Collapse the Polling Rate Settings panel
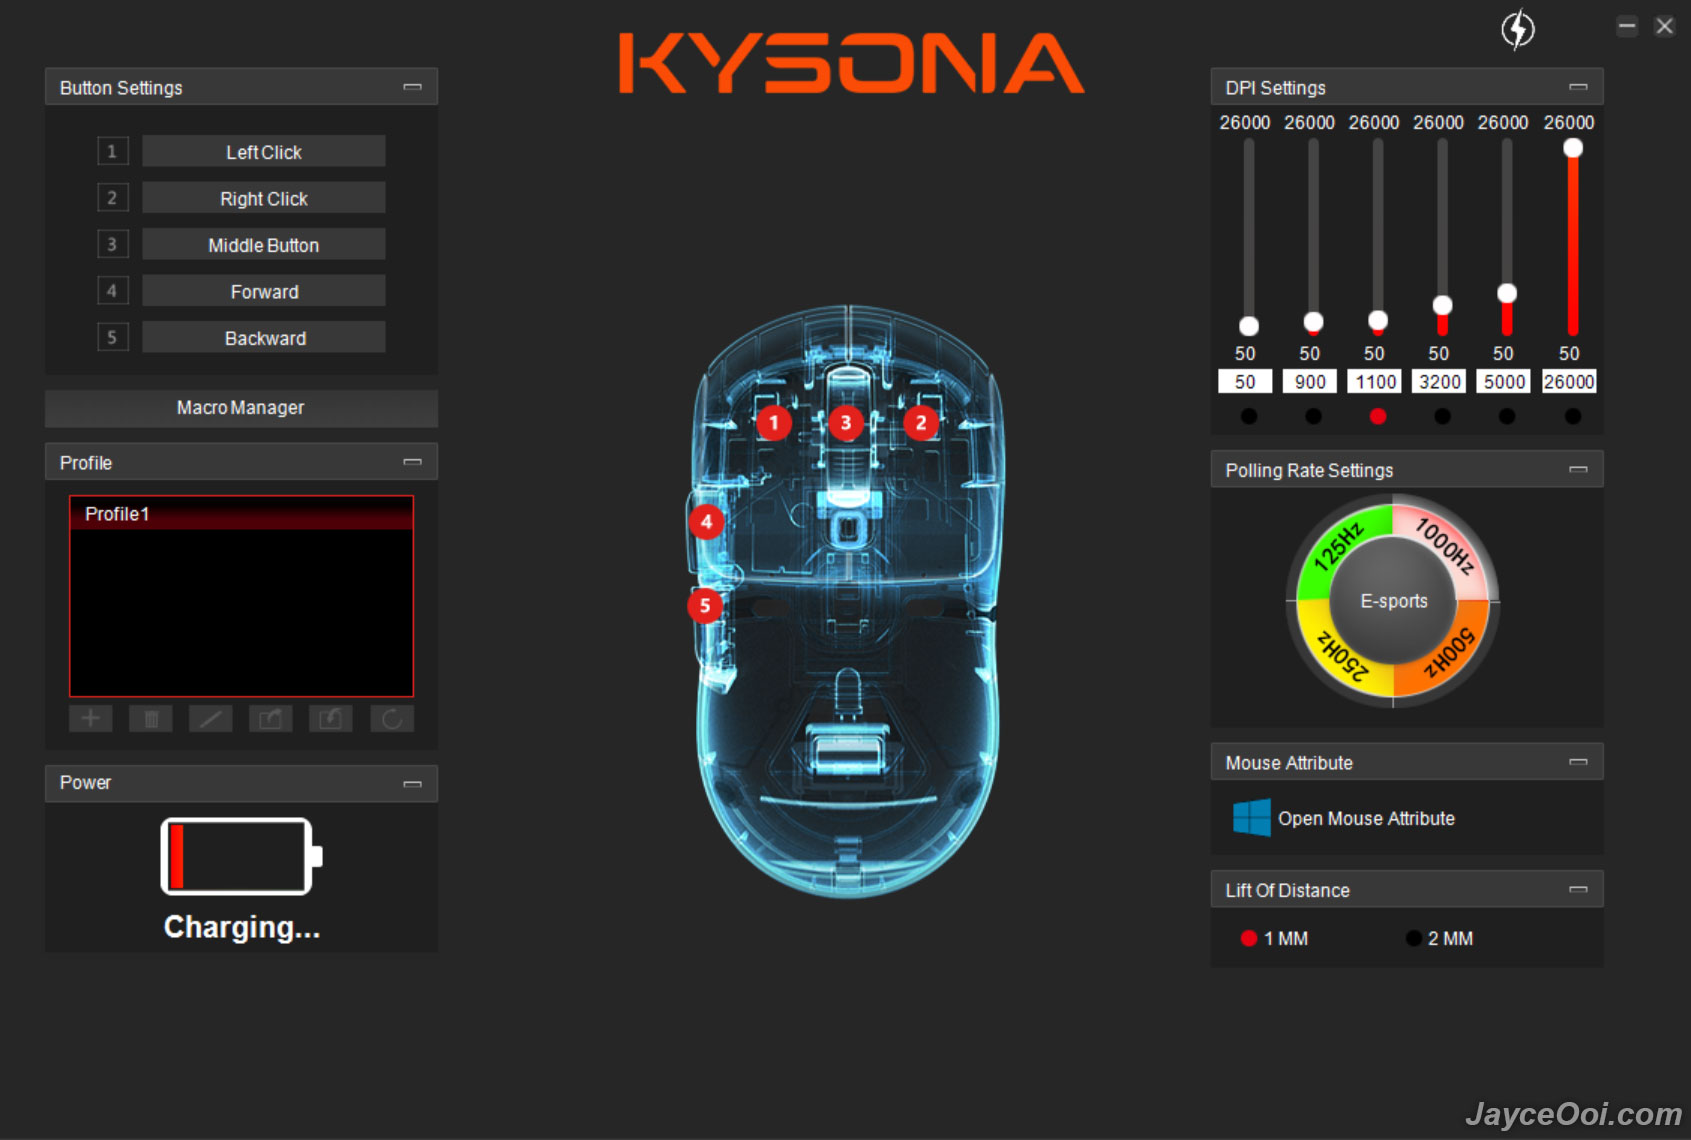This screenshot has width=1691, height=1140. point(1578,469)
